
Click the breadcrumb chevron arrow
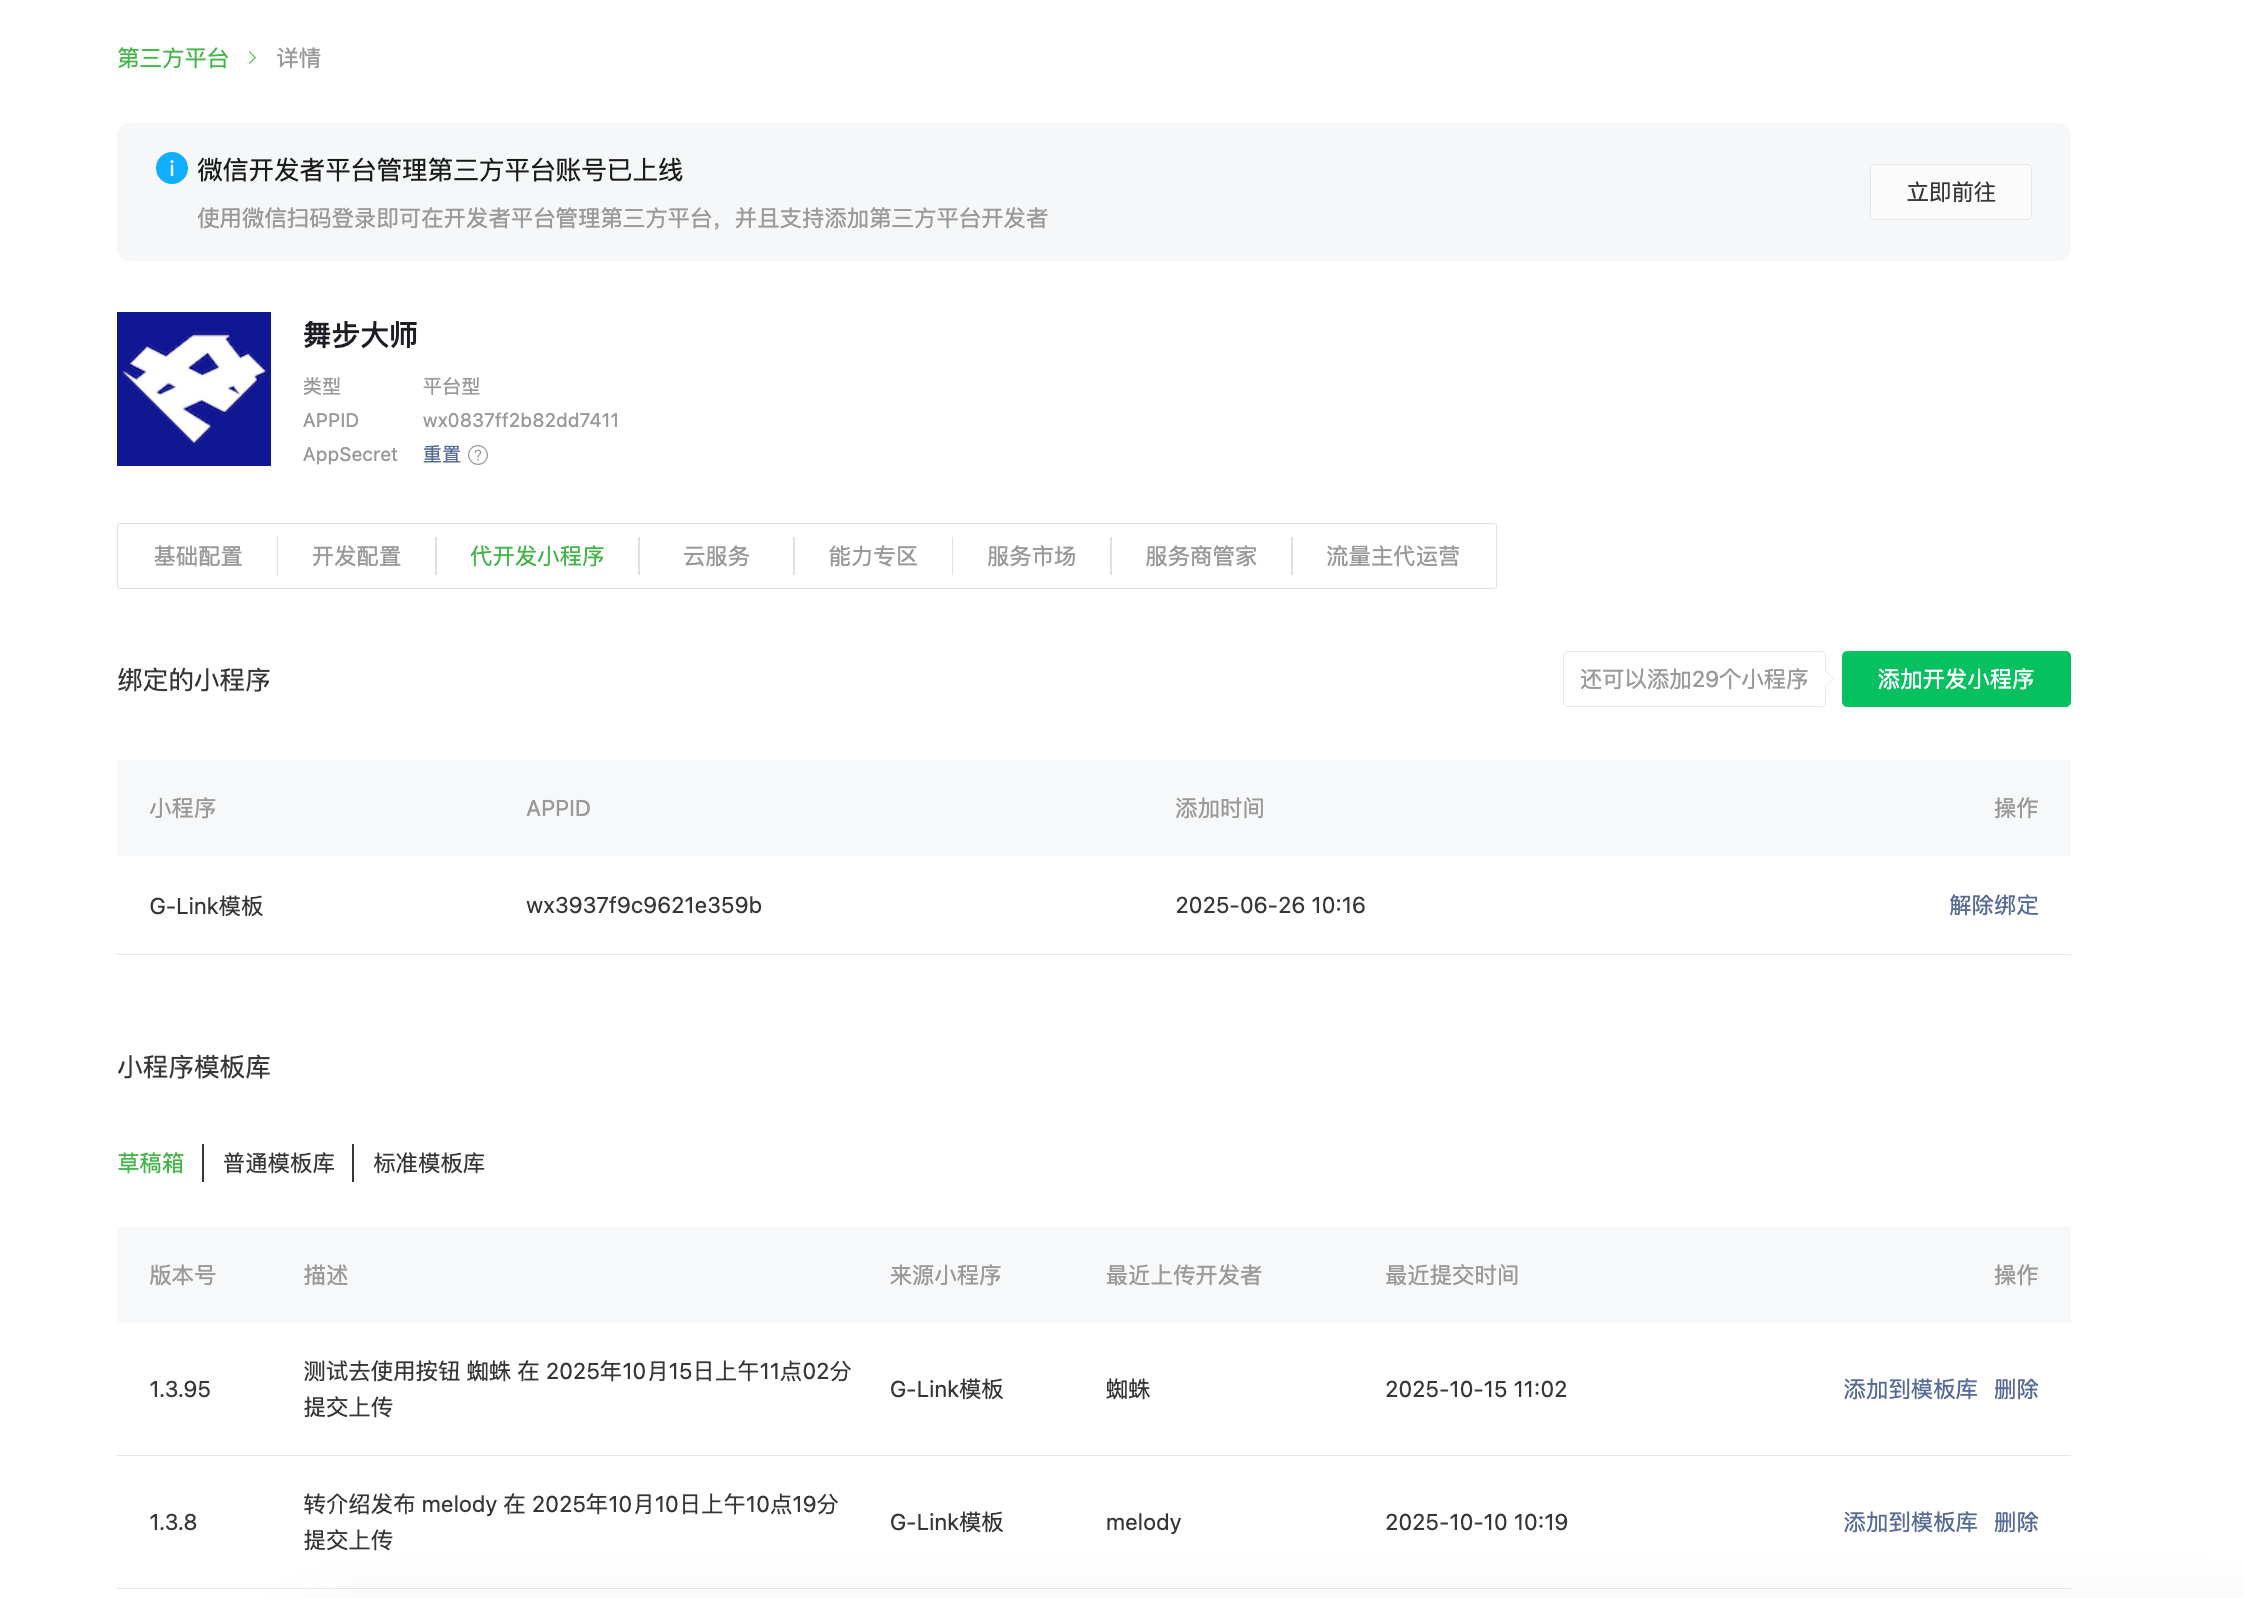[x=253, y=58]
